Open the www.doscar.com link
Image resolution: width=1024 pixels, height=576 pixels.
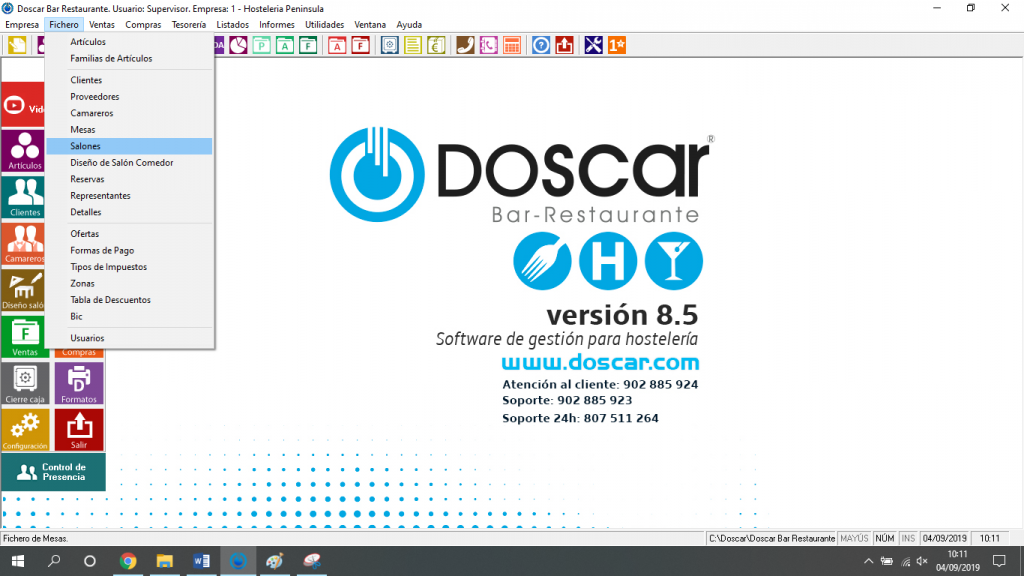[600, 362]
